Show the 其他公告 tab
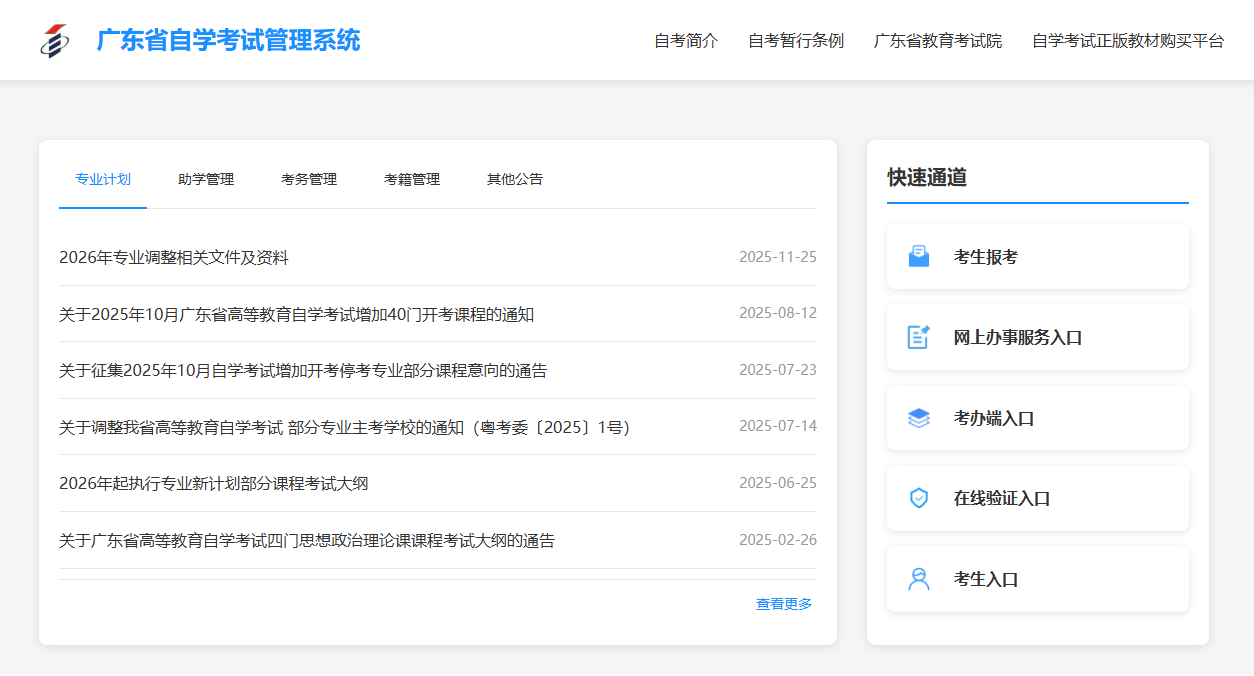1254x676 pixels. 515,180
